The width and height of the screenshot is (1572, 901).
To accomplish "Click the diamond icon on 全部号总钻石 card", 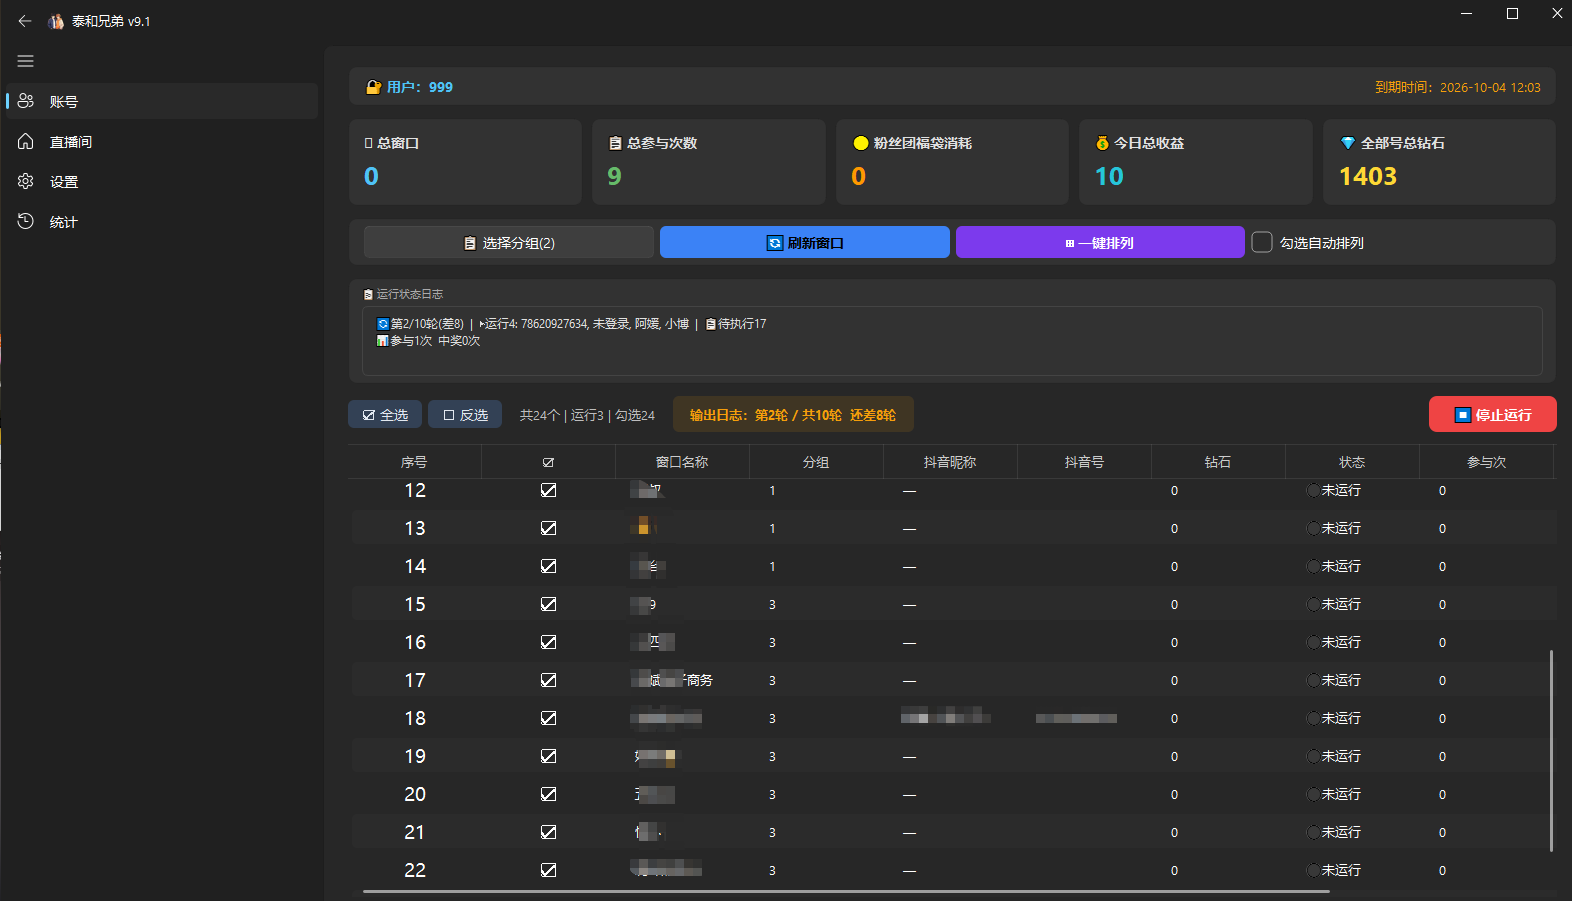I will tap(1348, 143).
